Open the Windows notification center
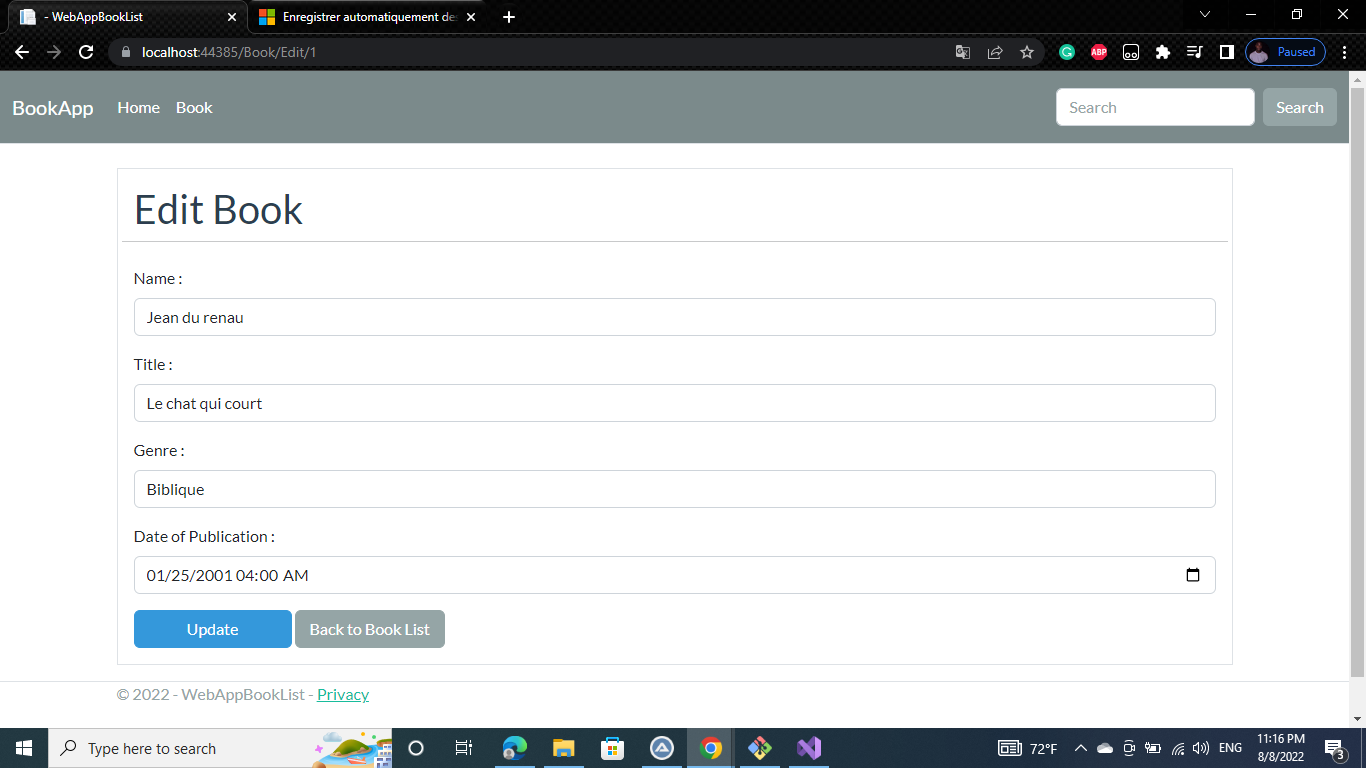 [1334, 748]
